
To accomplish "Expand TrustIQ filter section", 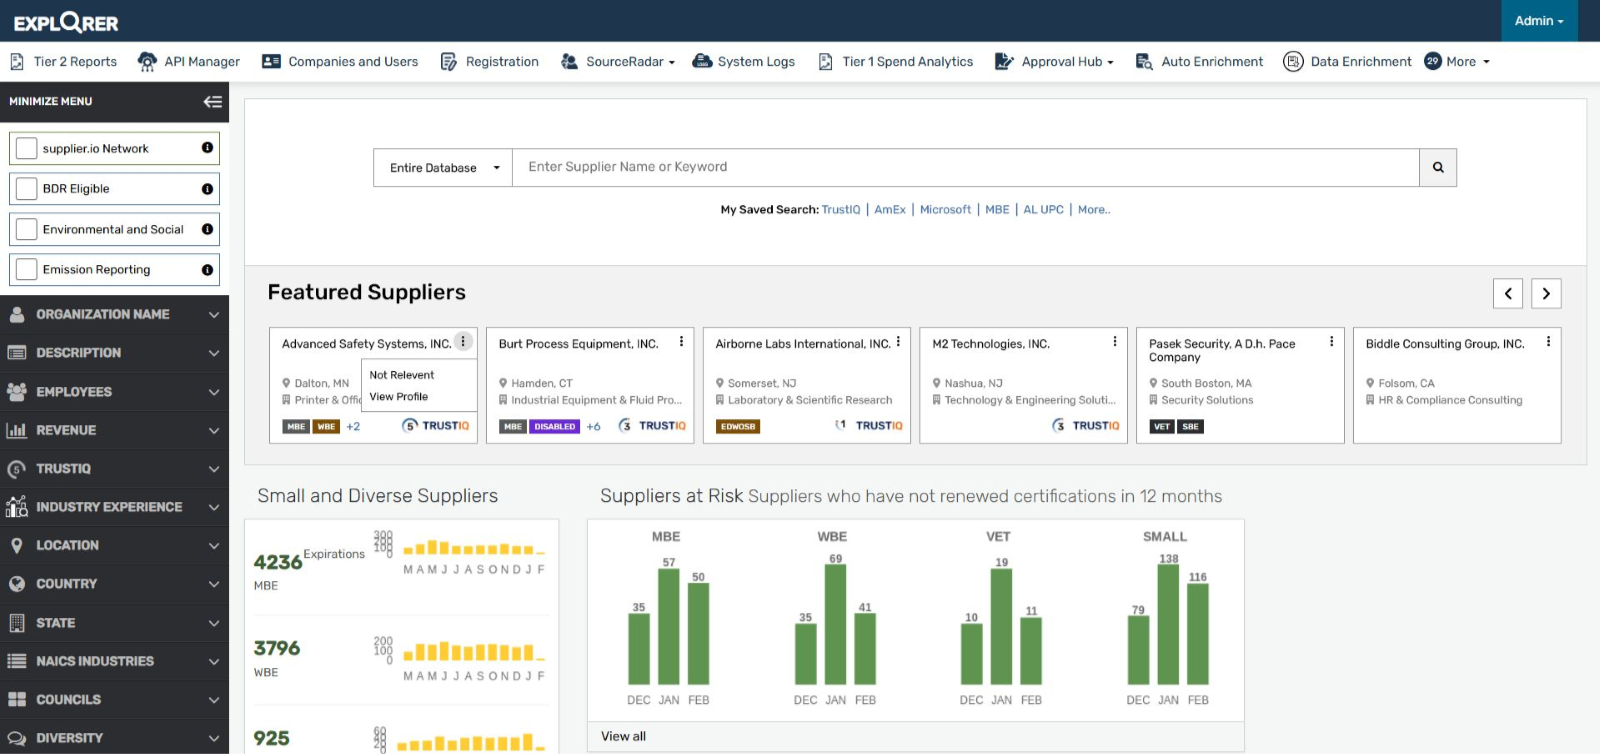I will (114, 469).
